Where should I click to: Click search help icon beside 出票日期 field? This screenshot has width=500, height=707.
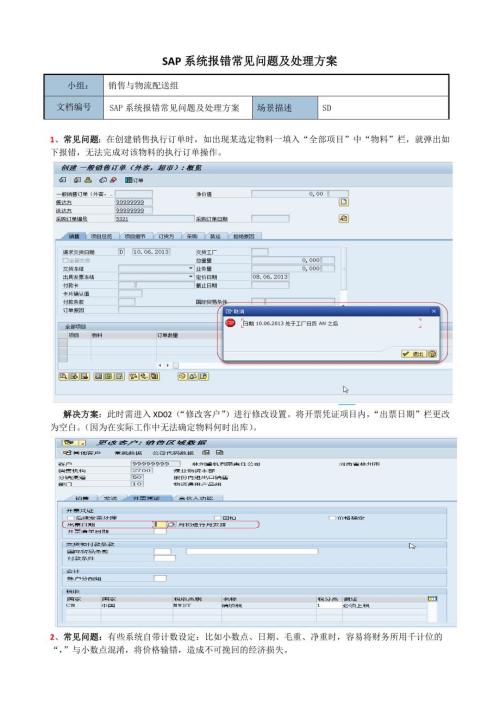click(171, 525)
